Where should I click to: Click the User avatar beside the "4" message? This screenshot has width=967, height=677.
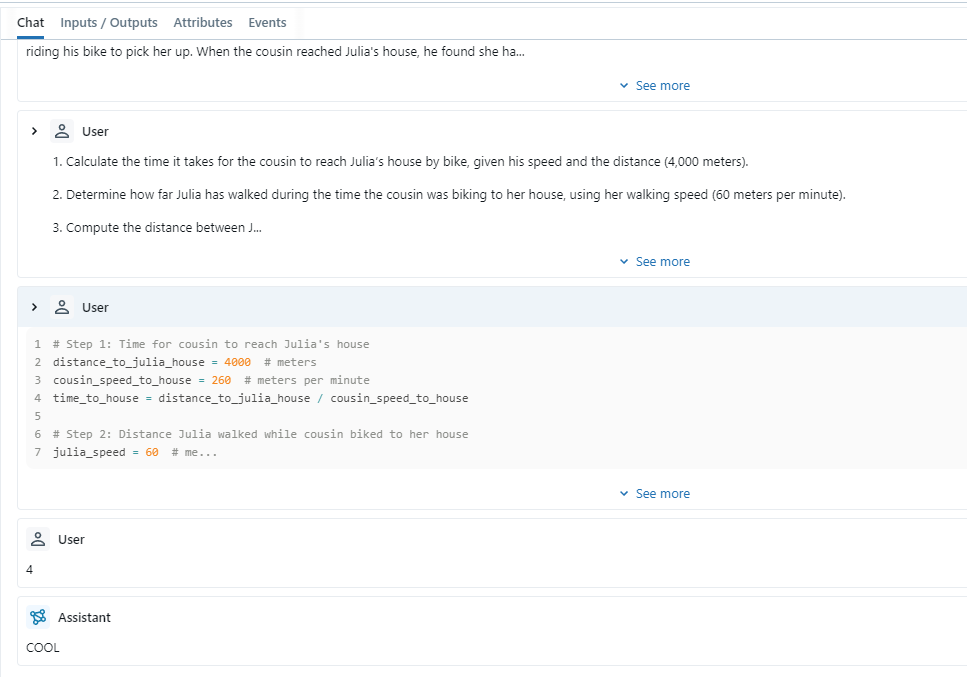pos(37,539)
